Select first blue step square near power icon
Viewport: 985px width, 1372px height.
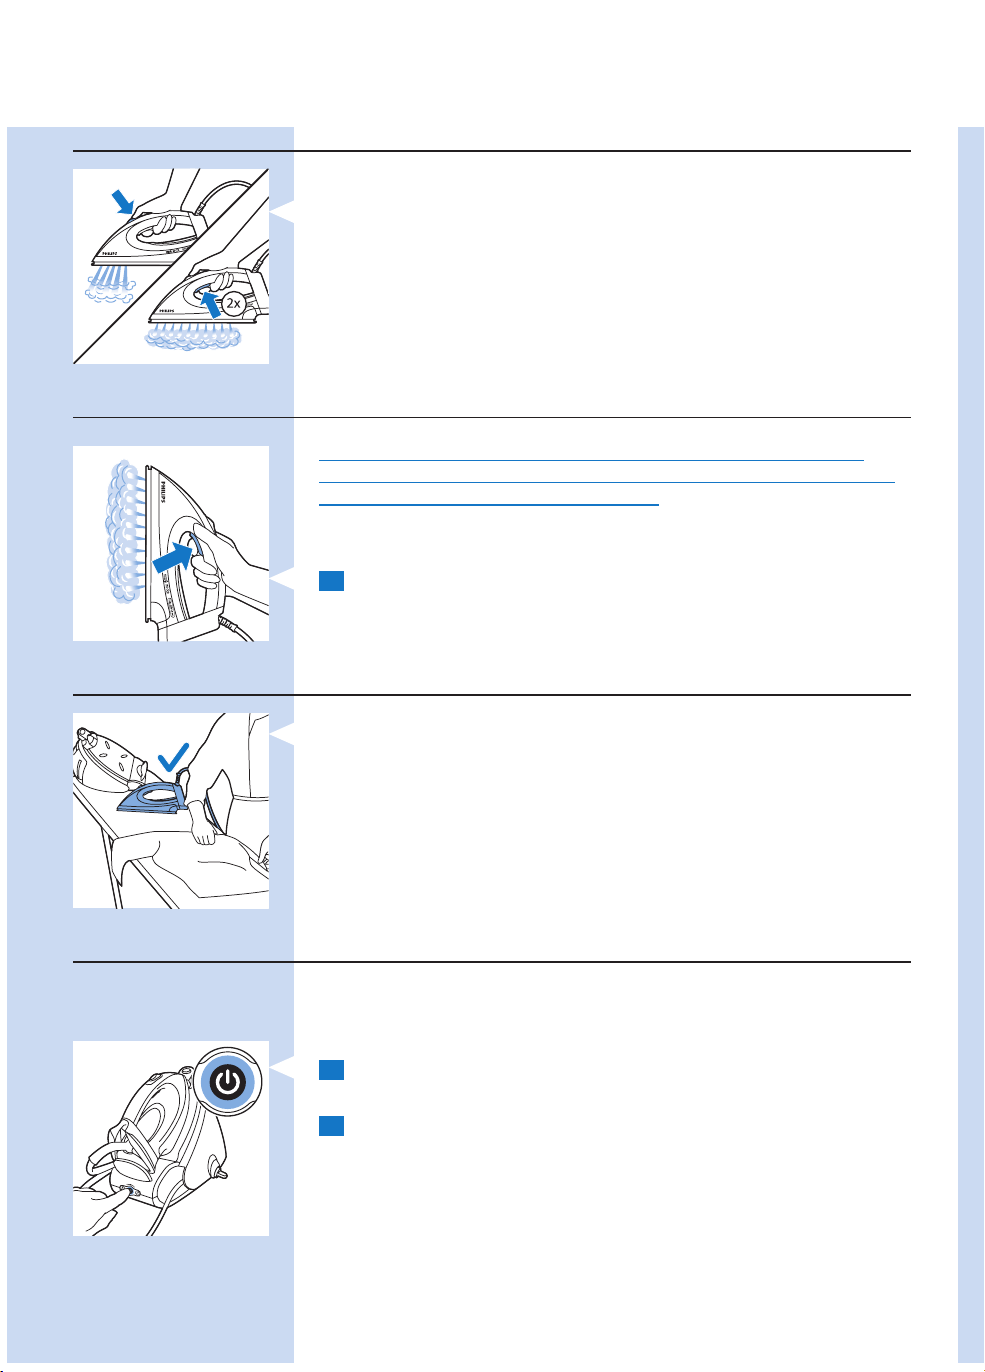coord(332,1070)
